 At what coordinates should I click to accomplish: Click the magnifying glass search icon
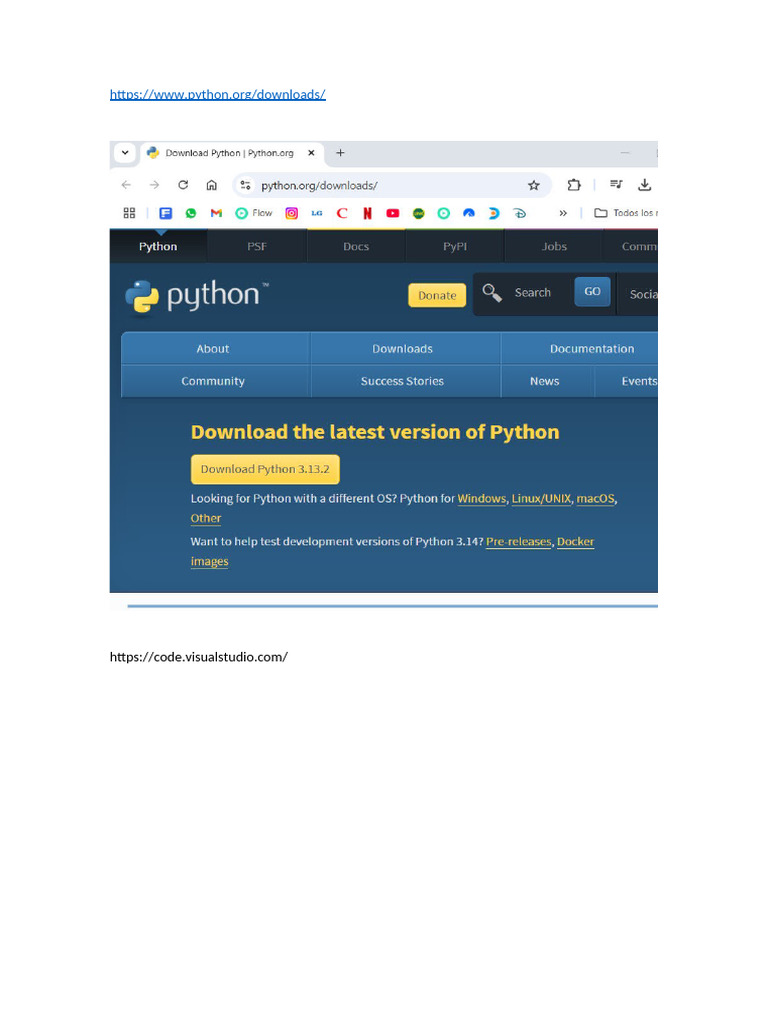point(492,293)
